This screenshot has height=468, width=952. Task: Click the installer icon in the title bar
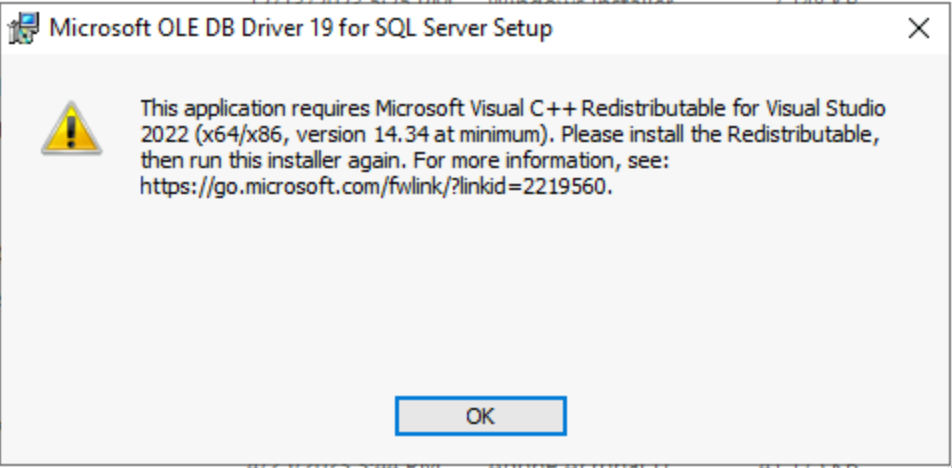click(x=23, y=29)
